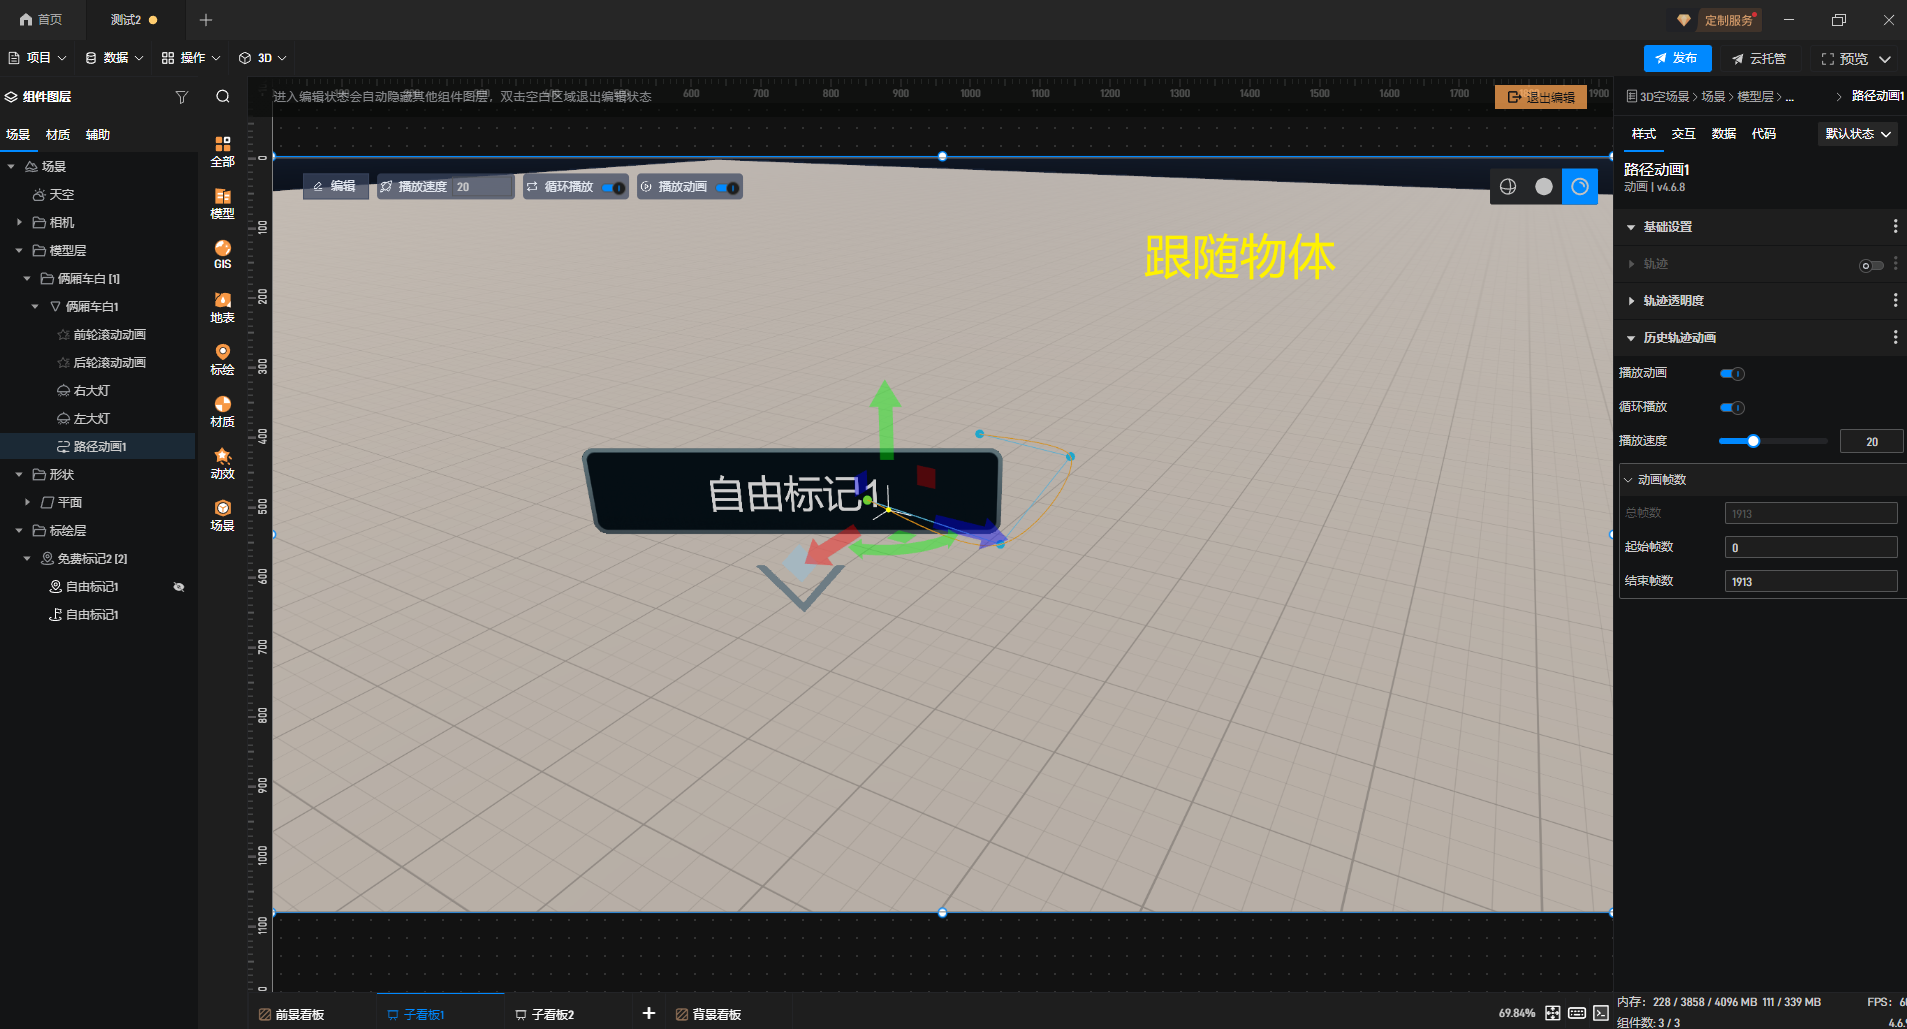Open the 地表 terrain category

point(222,307)
